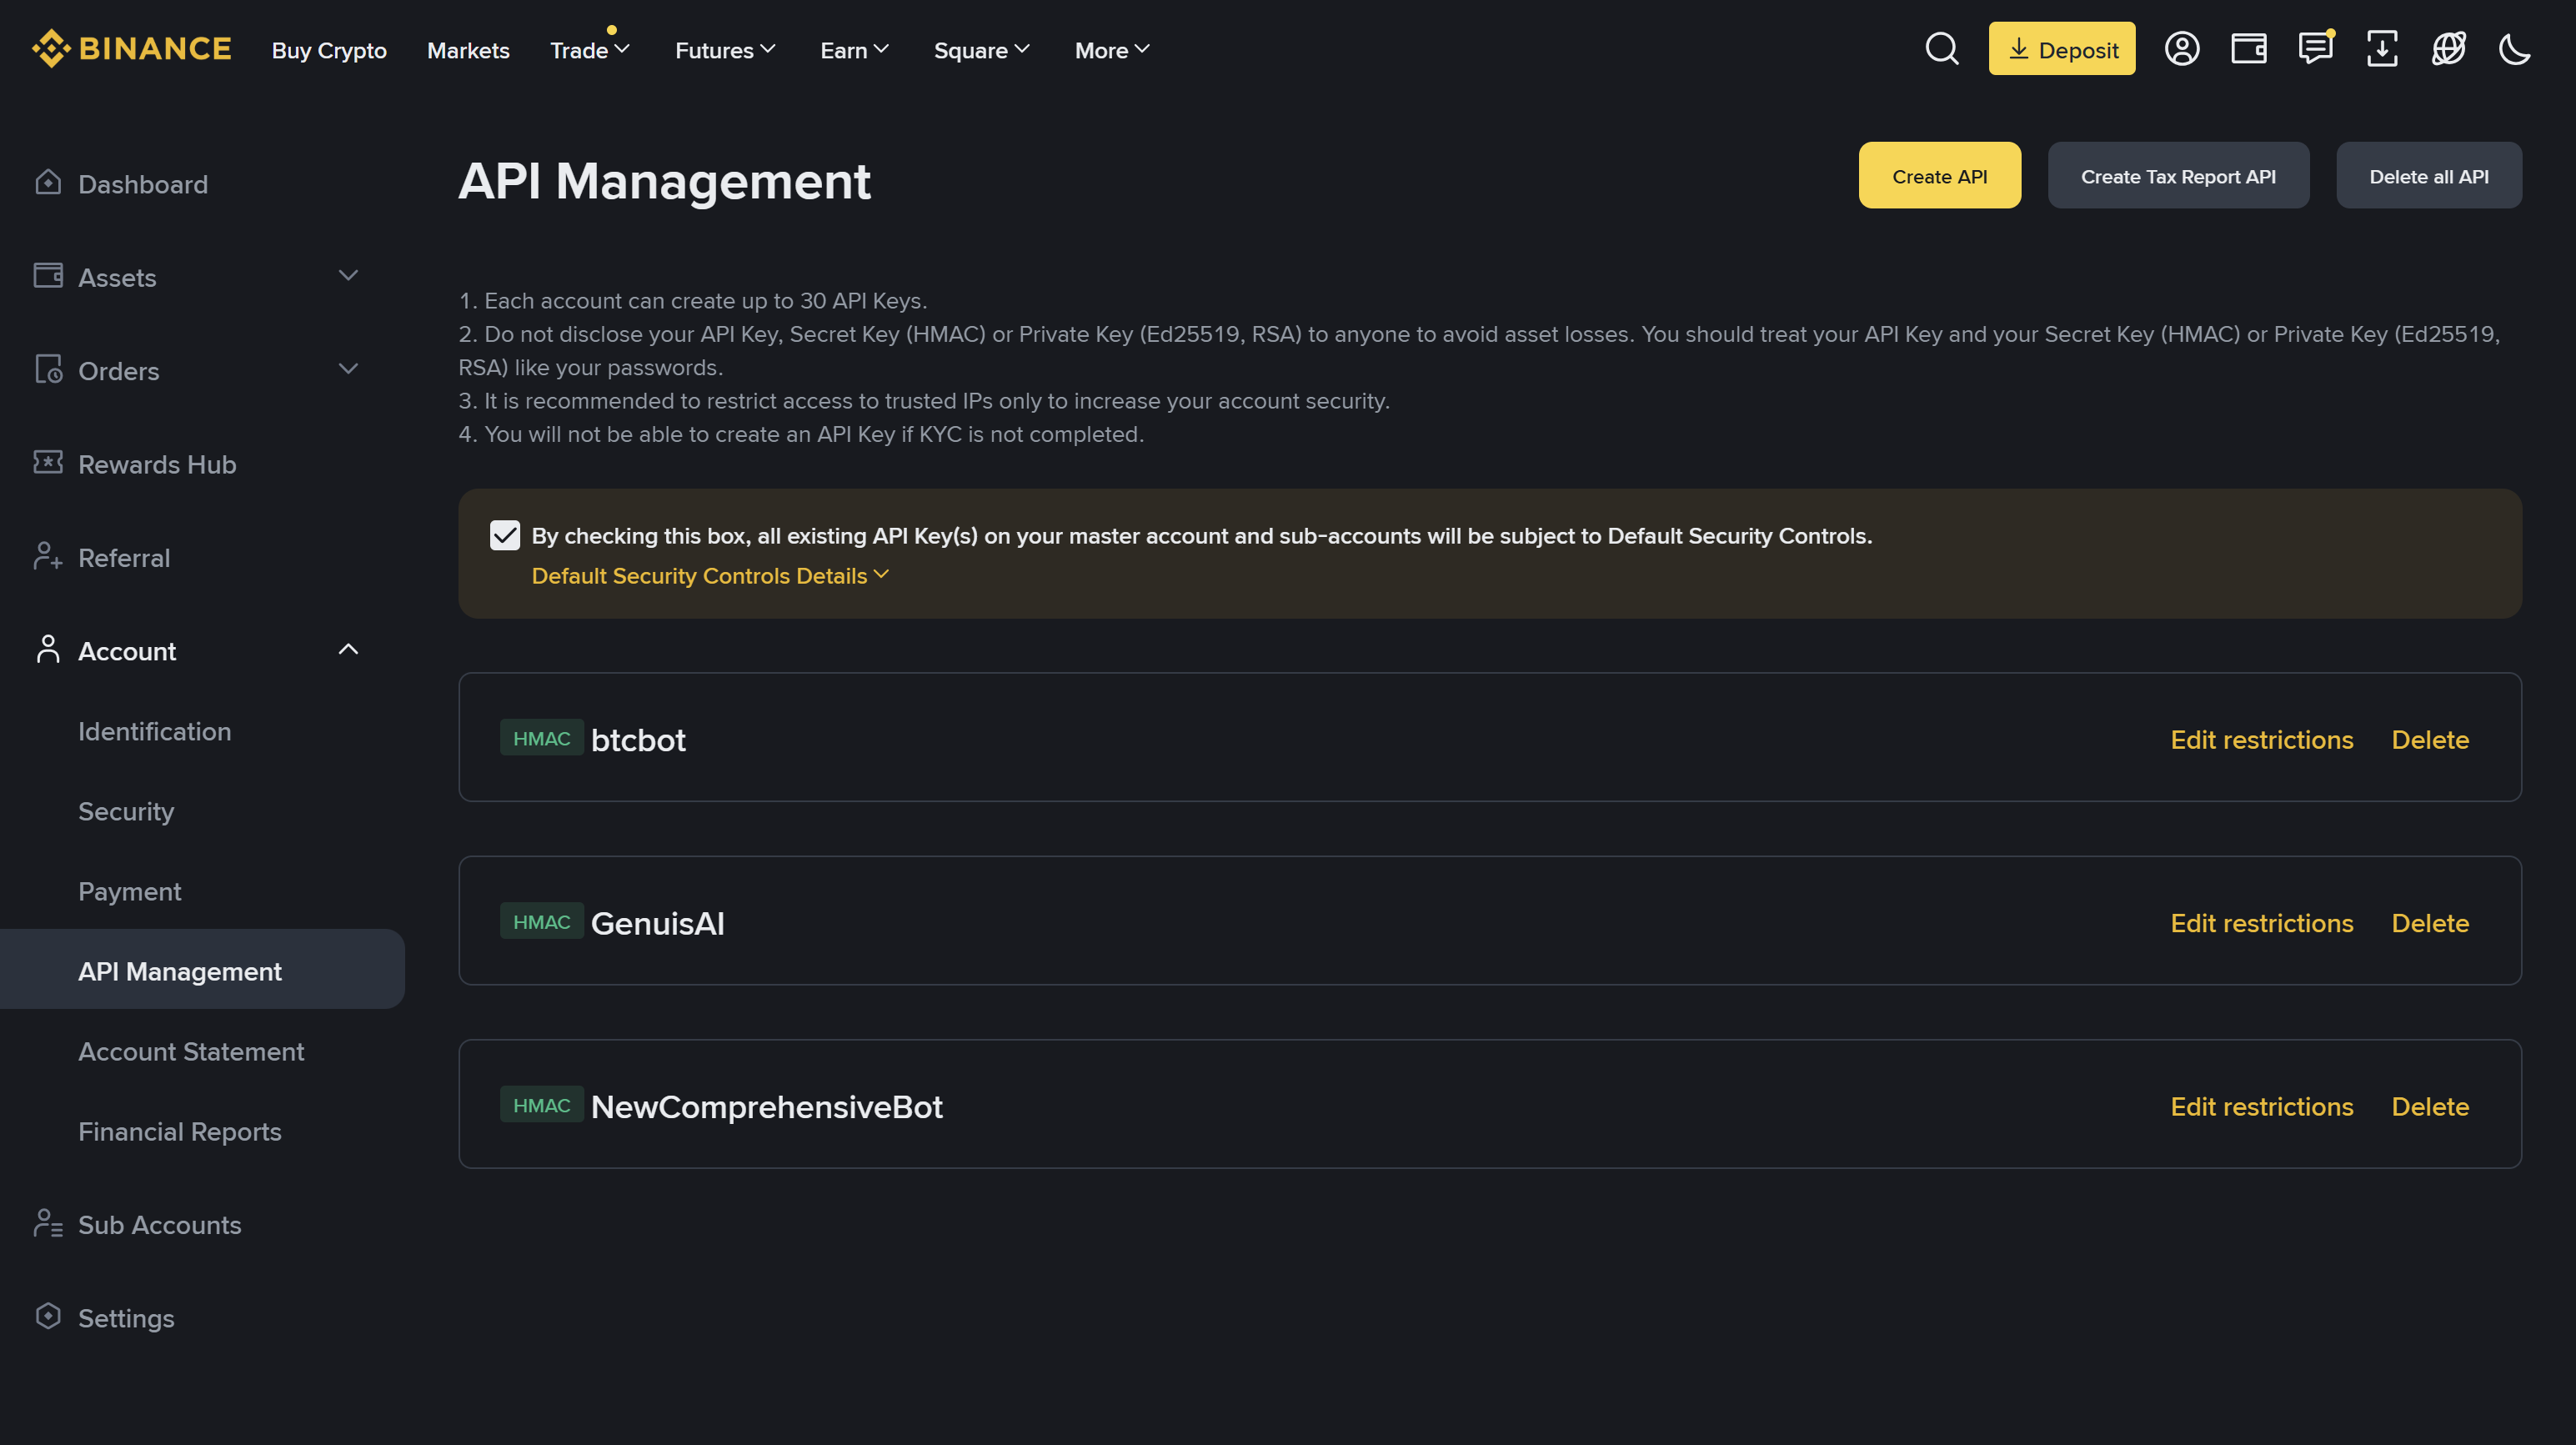Click the Binance logo
2576x1445 pixels.
click(131, 49)
